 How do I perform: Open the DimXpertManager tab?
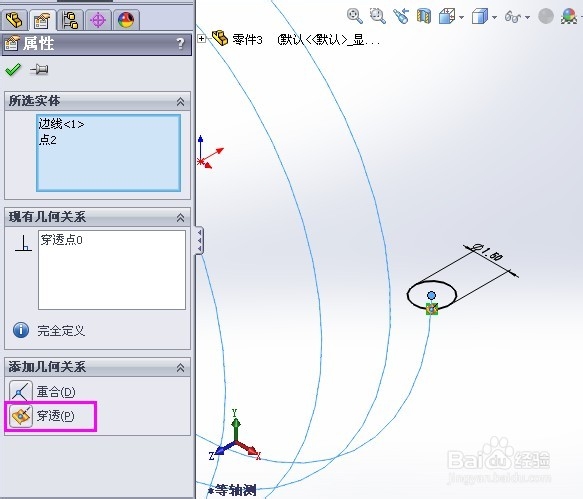coord(98,20)
